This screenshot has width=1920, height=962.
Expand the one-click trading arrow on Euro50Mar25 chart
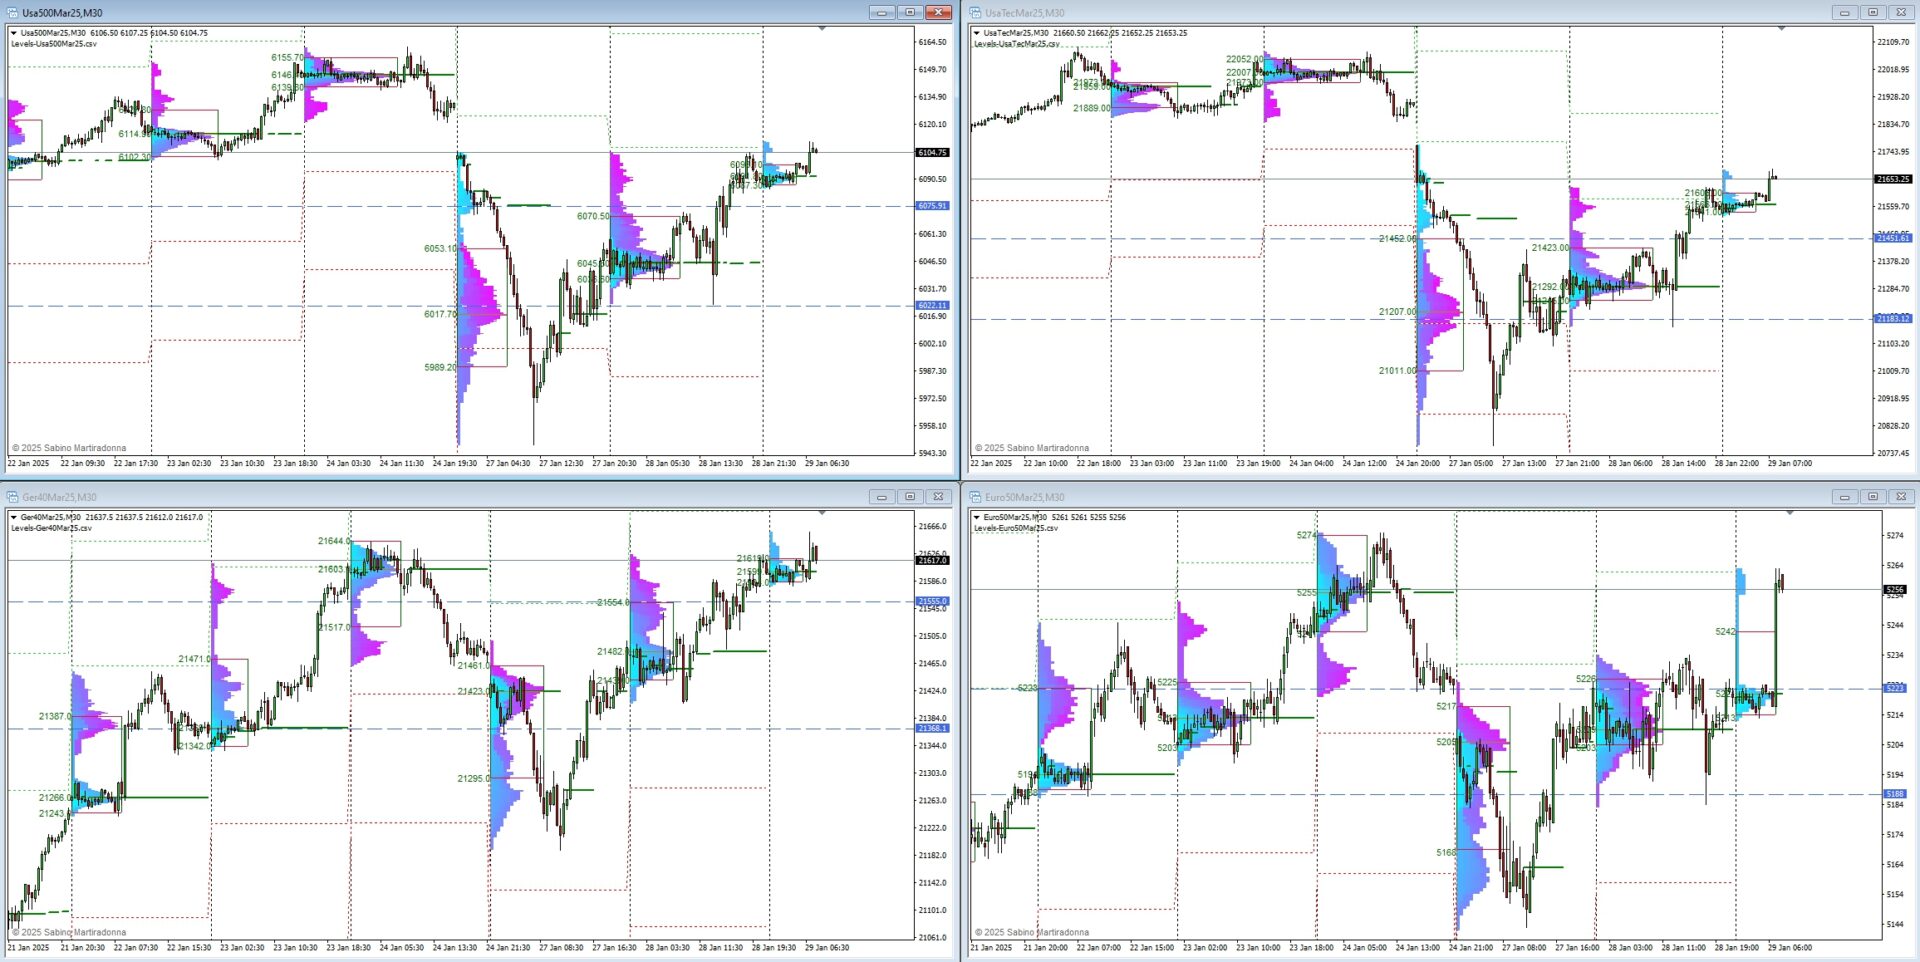(977, 517)
